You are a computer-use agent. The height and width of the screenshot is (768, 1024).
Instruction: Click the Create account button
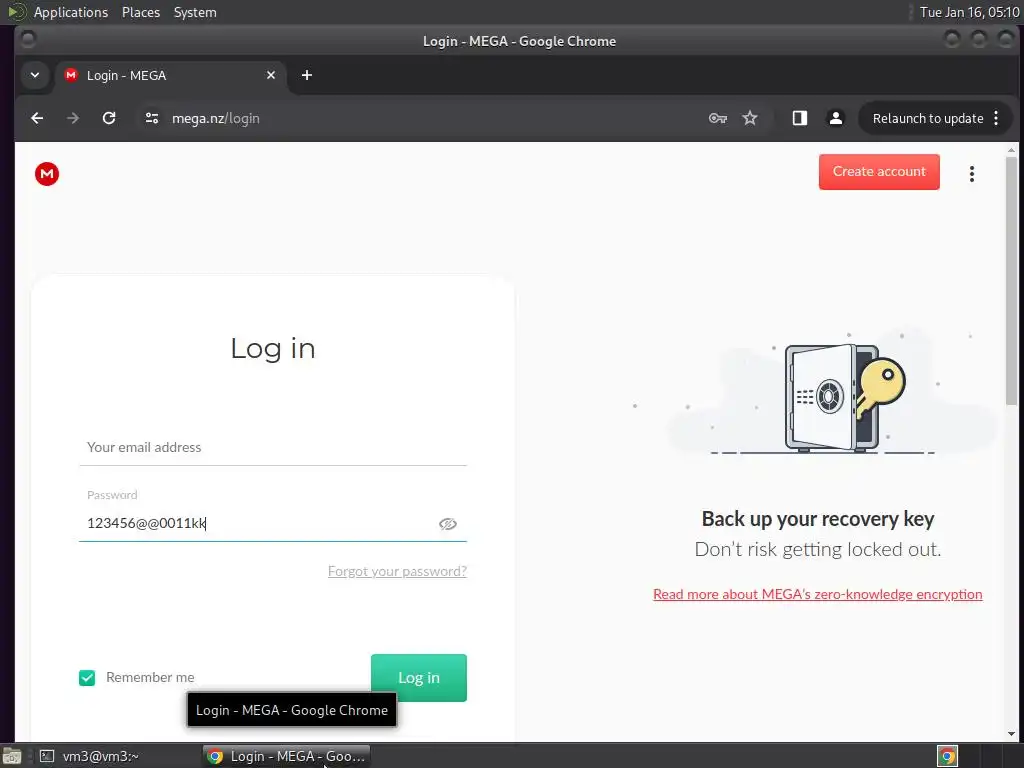pyautogui.click(x=879, y=172)
